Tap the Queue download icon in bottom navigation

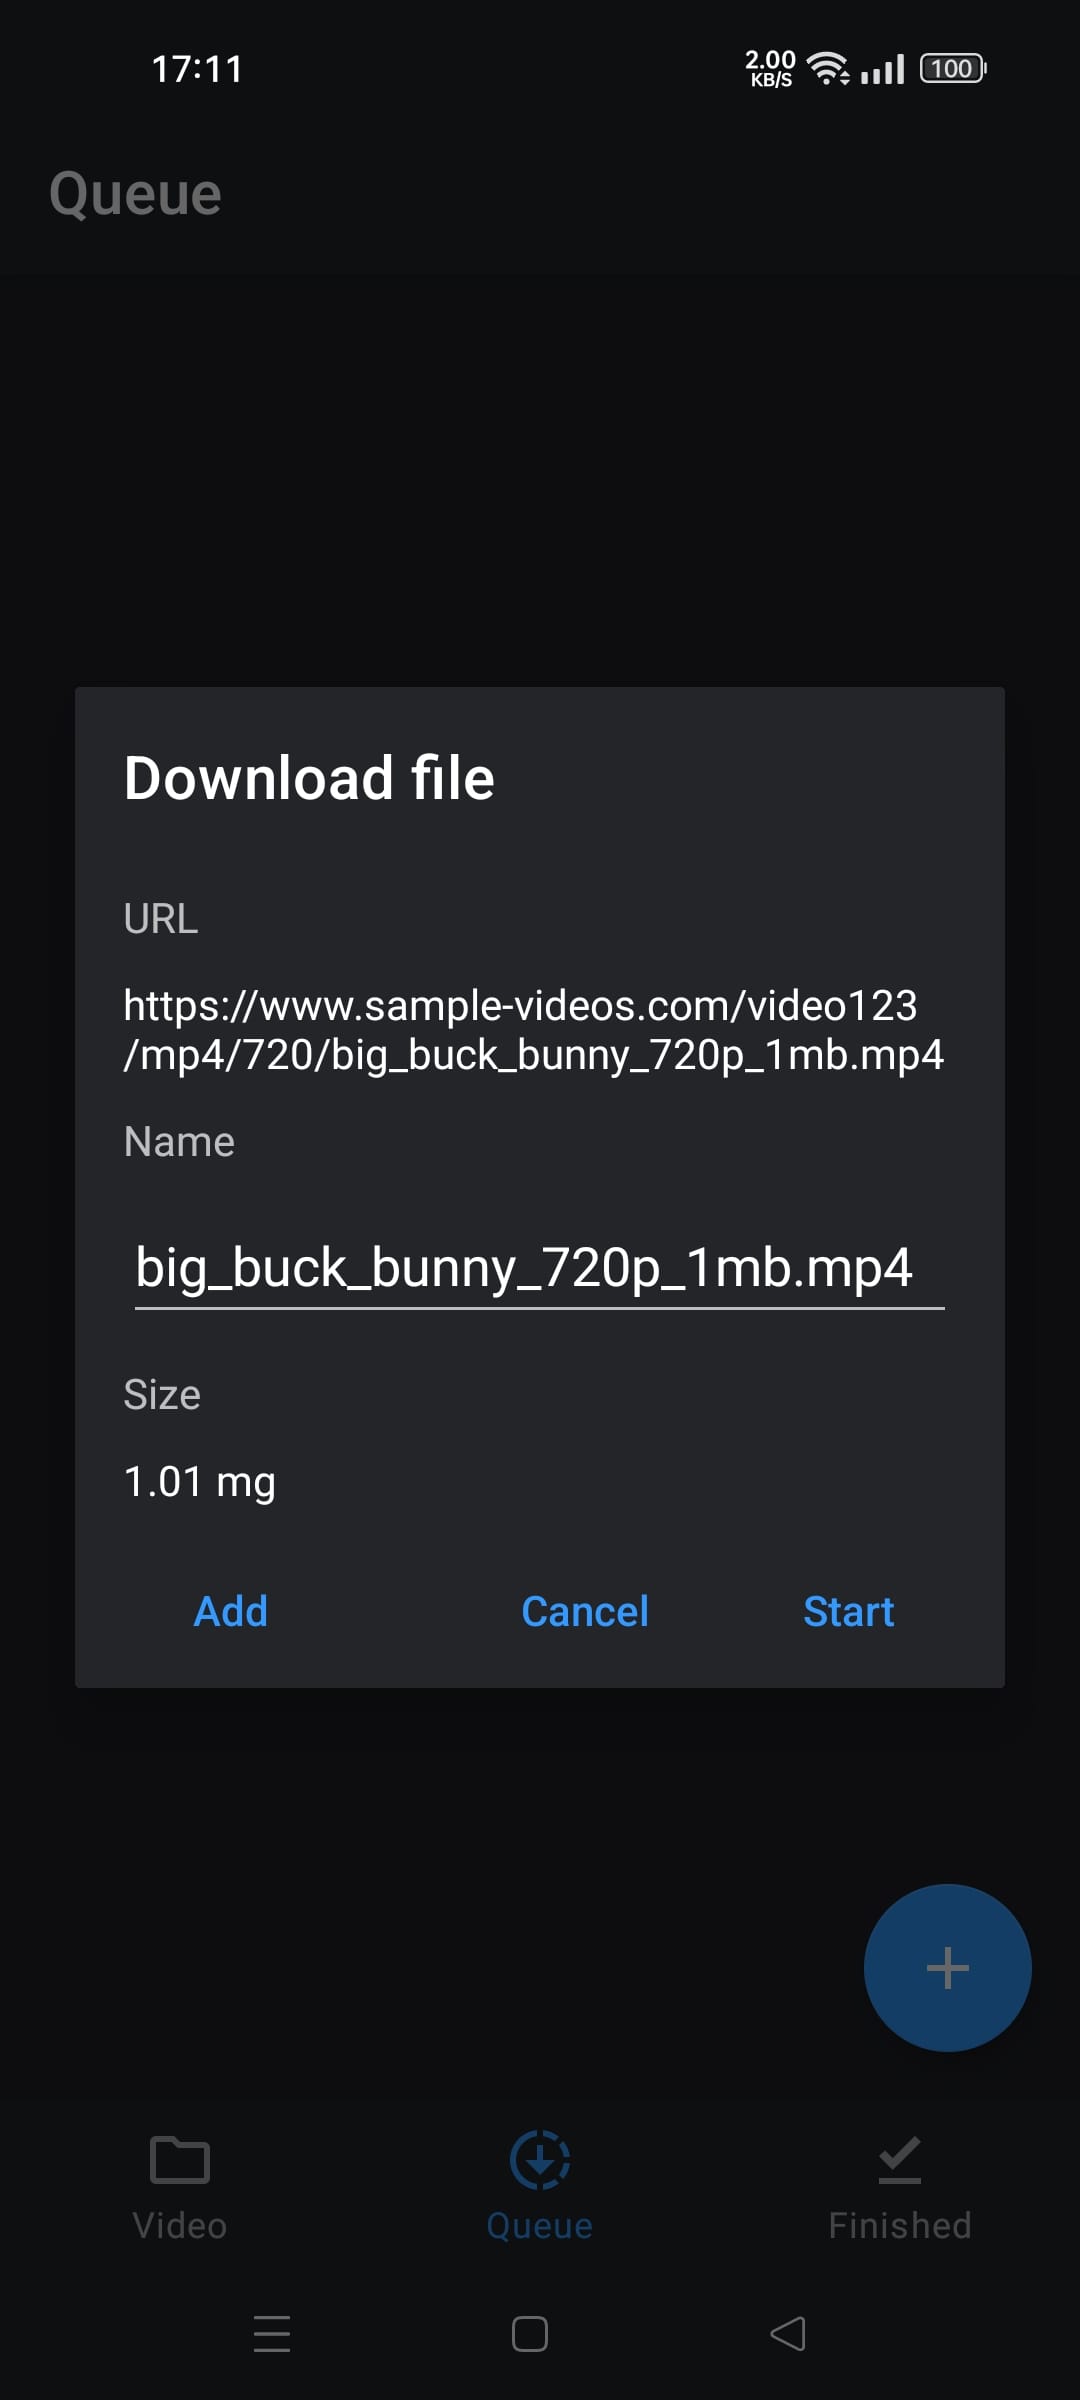coord(538,2160)
